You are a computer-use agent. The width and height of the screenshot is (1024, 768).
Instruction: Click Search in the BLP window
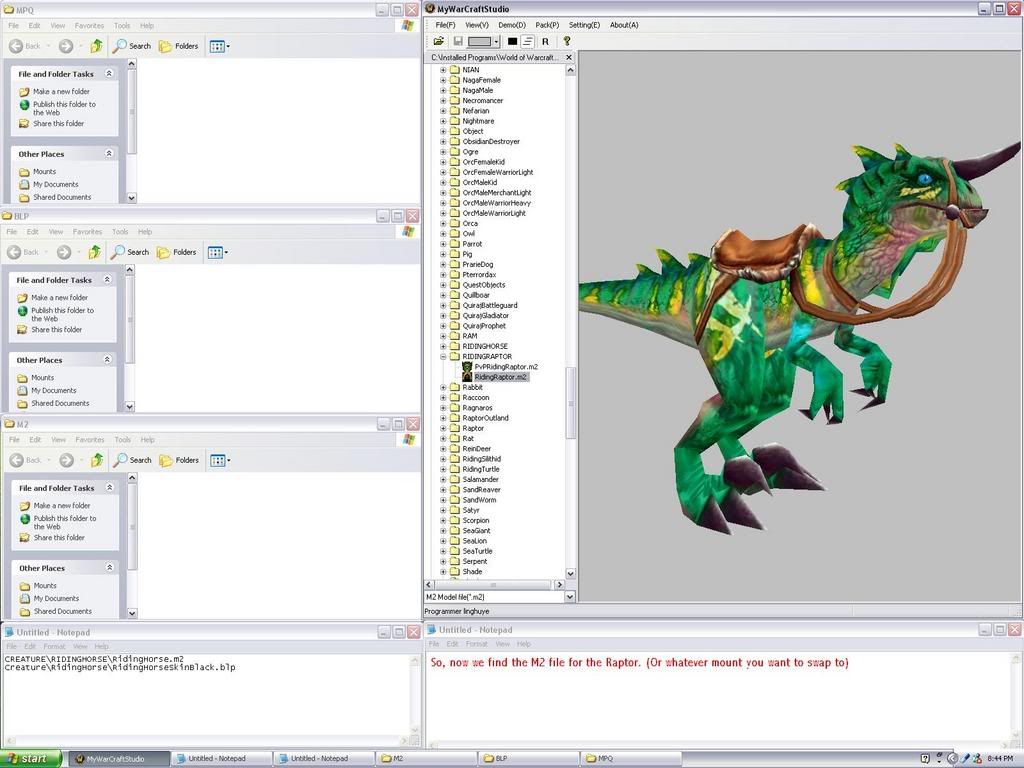coord(130,252)
